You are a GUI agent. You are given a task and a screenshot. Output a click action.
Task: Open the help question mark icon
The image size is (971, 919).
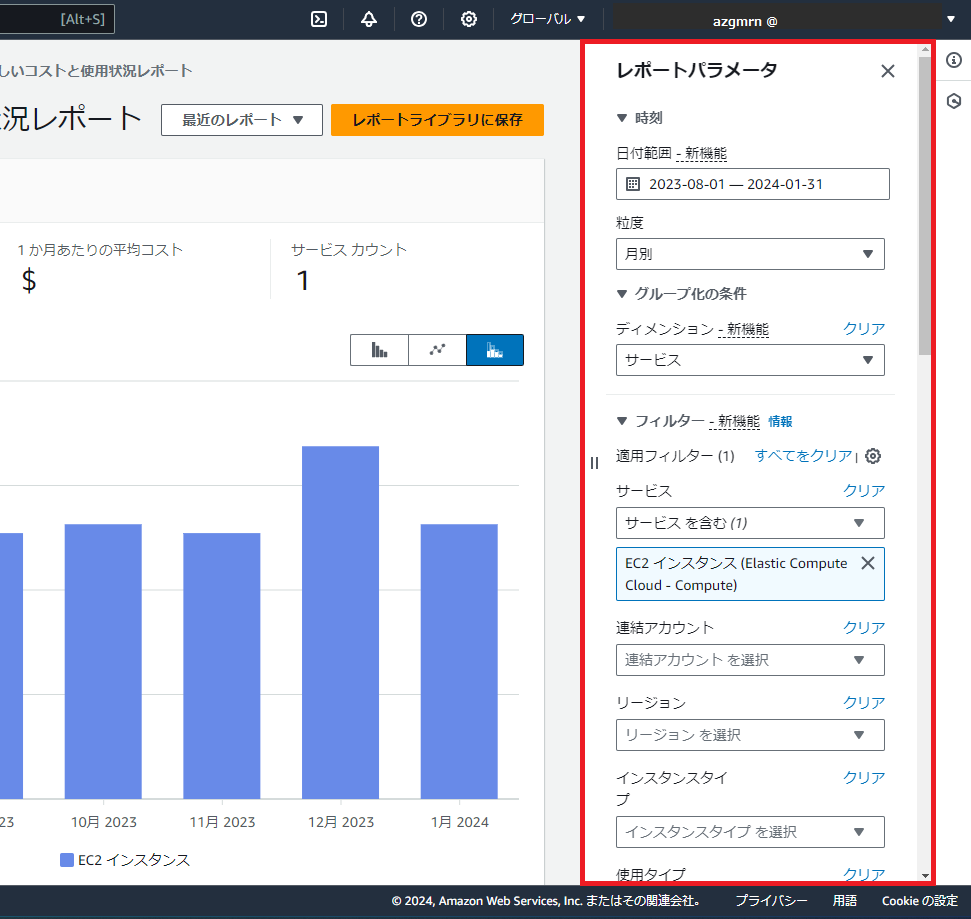[418, 18]
